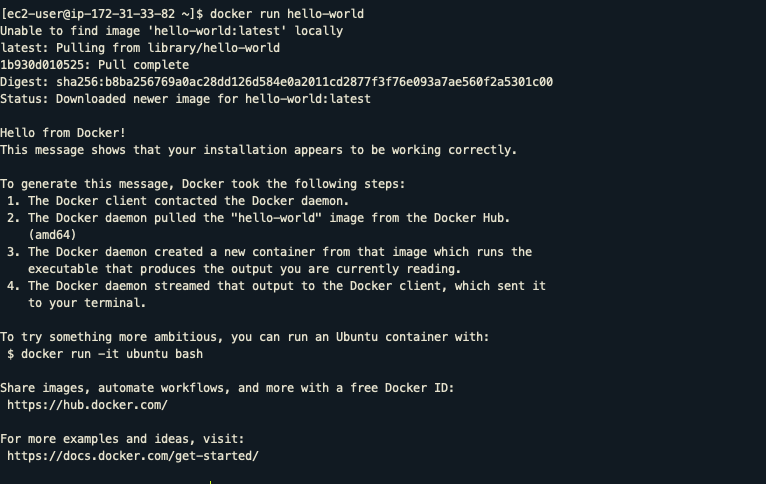Click 'Unable to find image' message
Screen dimensions: 766x484
[x=171, y=31]
